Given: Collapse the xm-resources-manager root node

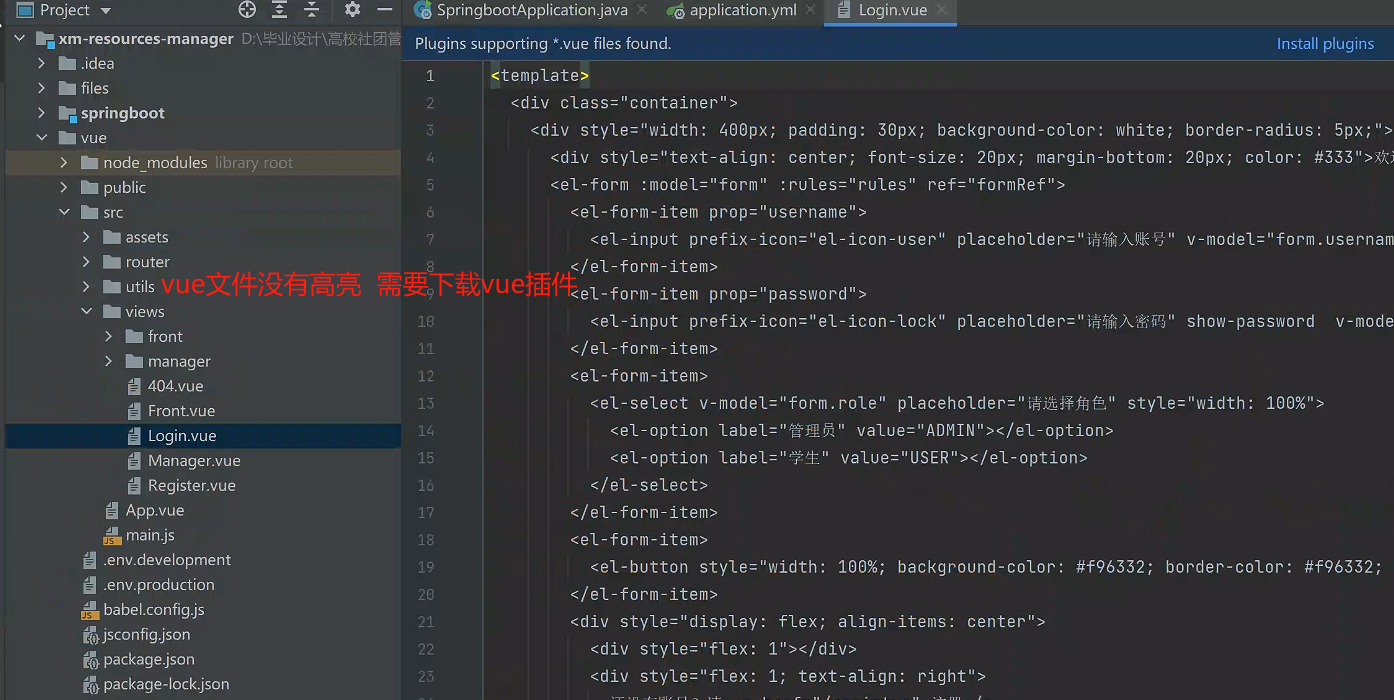Looking at the screenshot, I should click(x=20, y=39).
